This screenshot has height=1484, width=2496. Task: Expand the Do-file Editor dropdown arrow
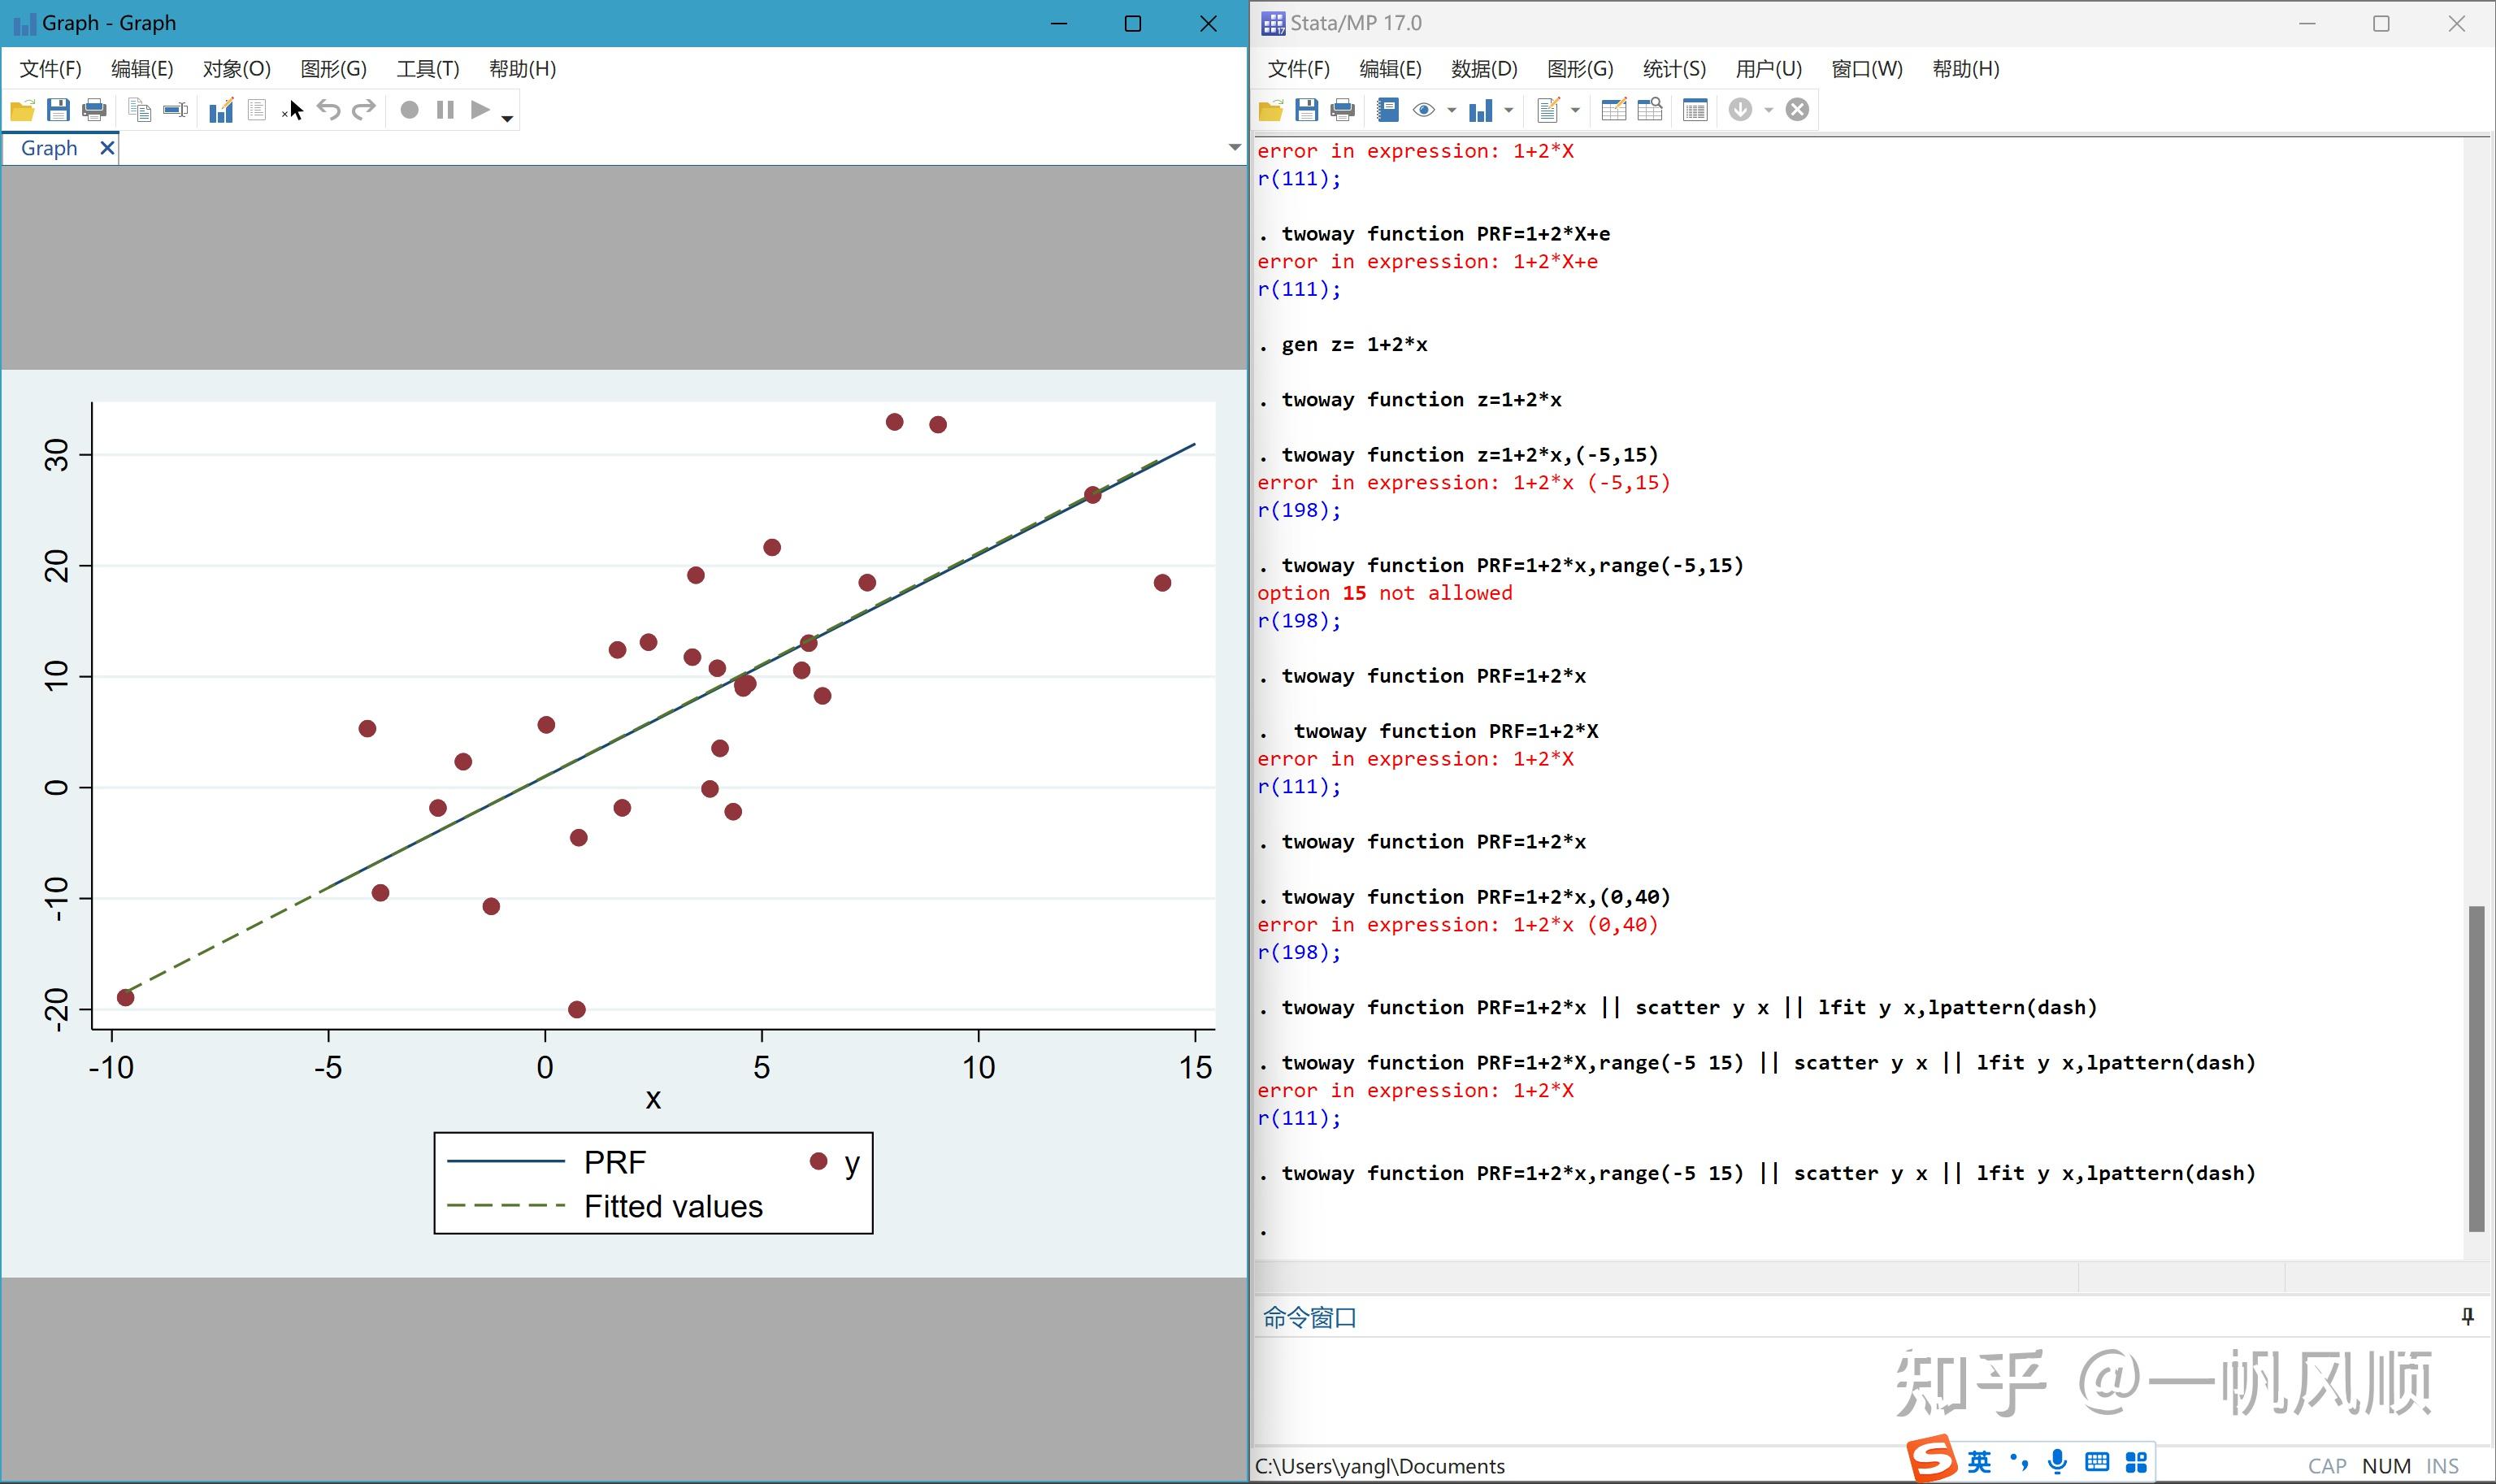[1575, 111]
